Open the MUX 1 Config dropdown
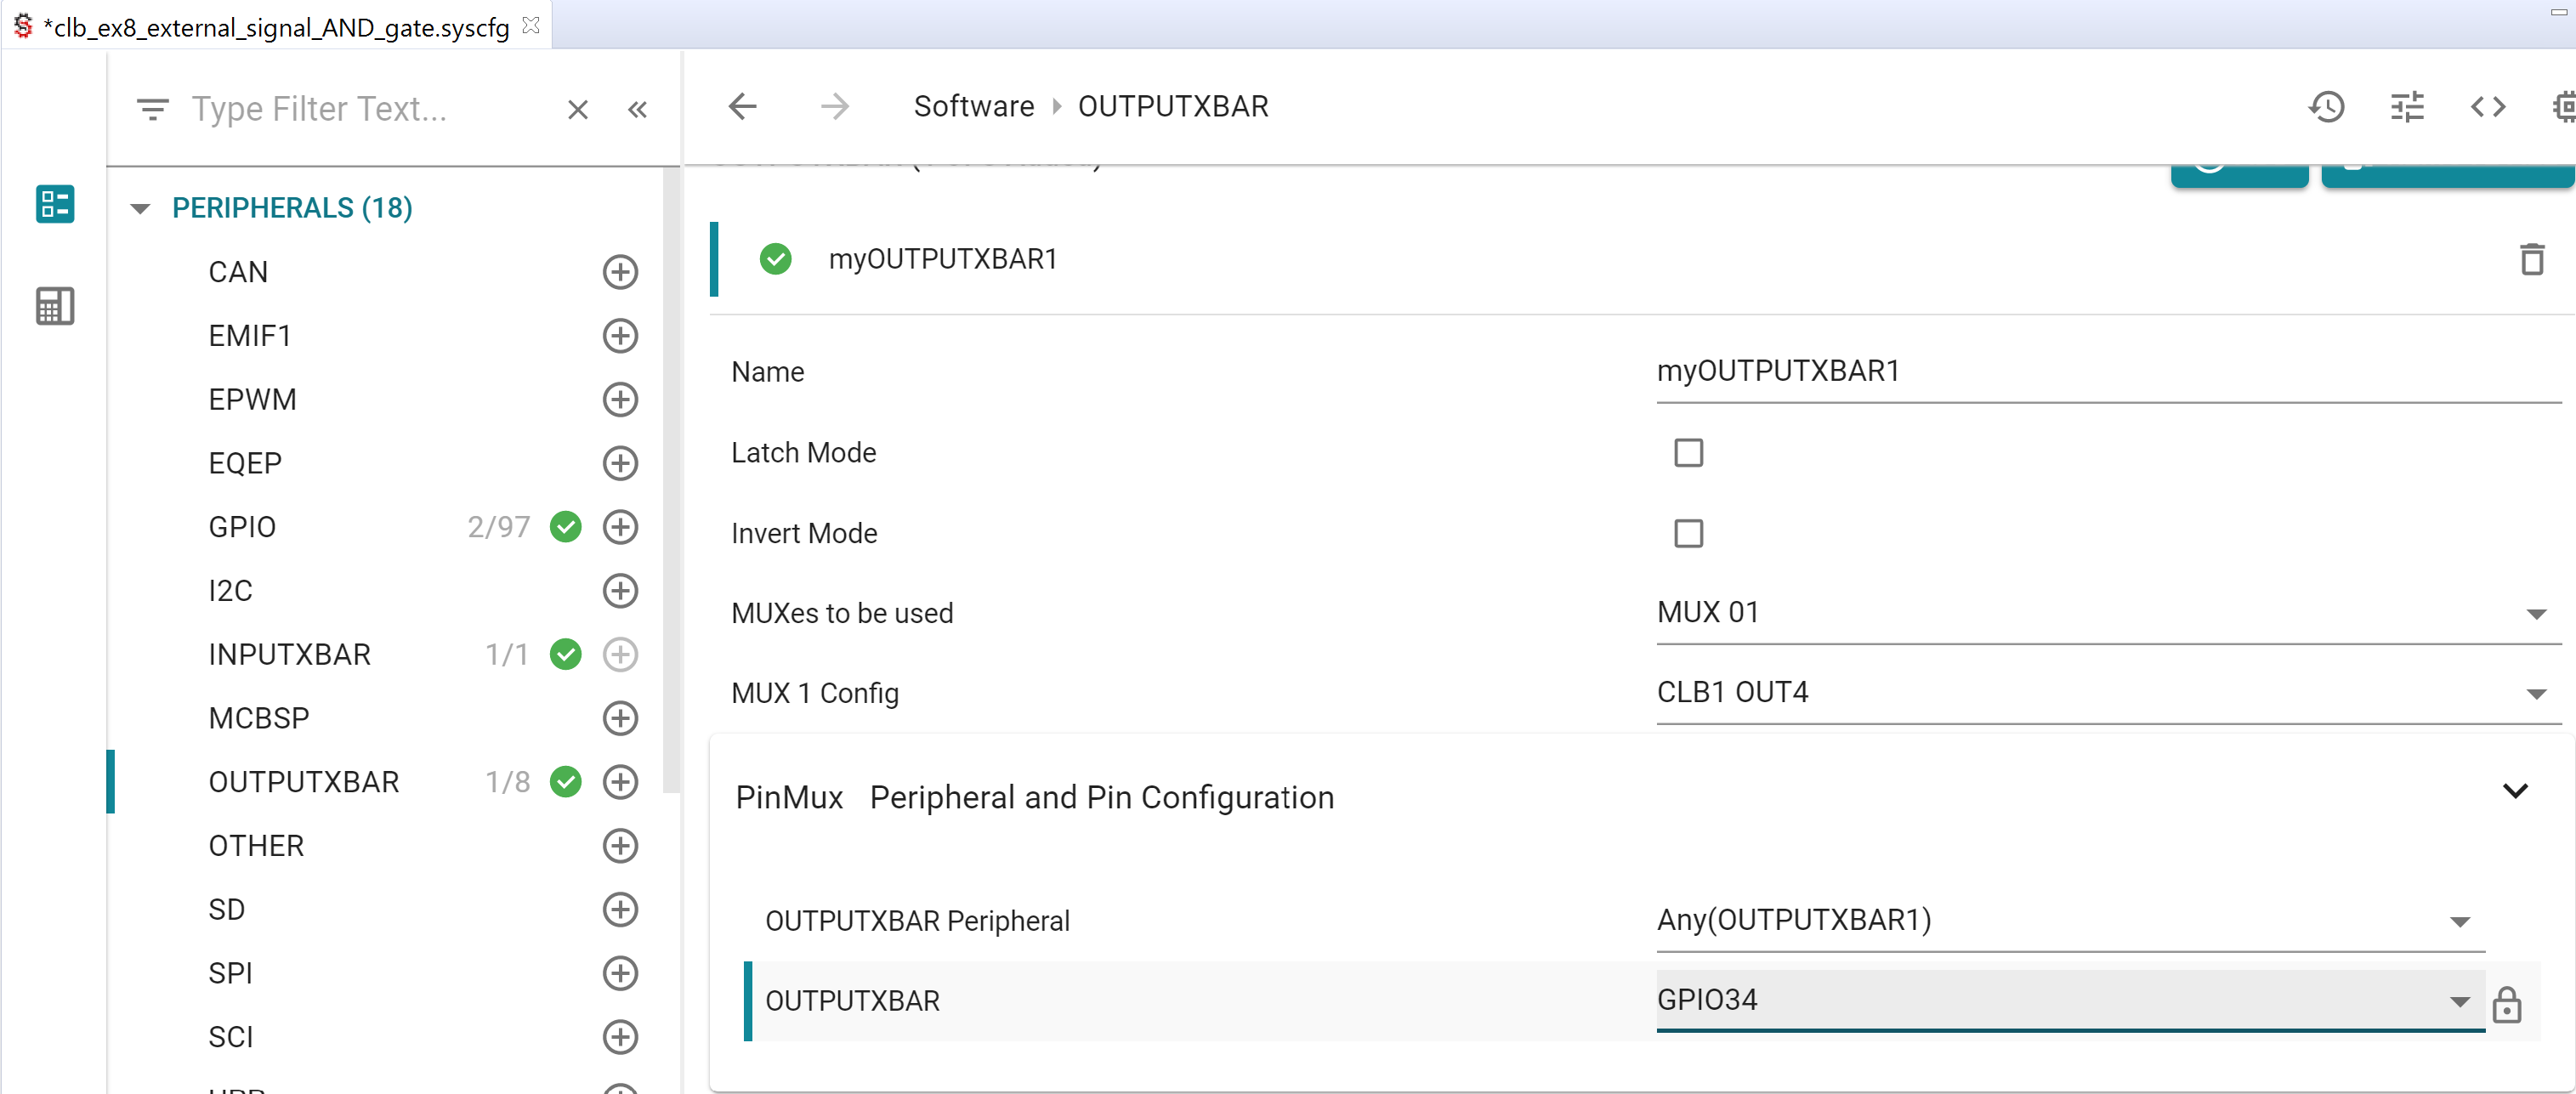The height and width of the screenshot is (1094, 2576). pyautogui.click(x=2537, y=694)
